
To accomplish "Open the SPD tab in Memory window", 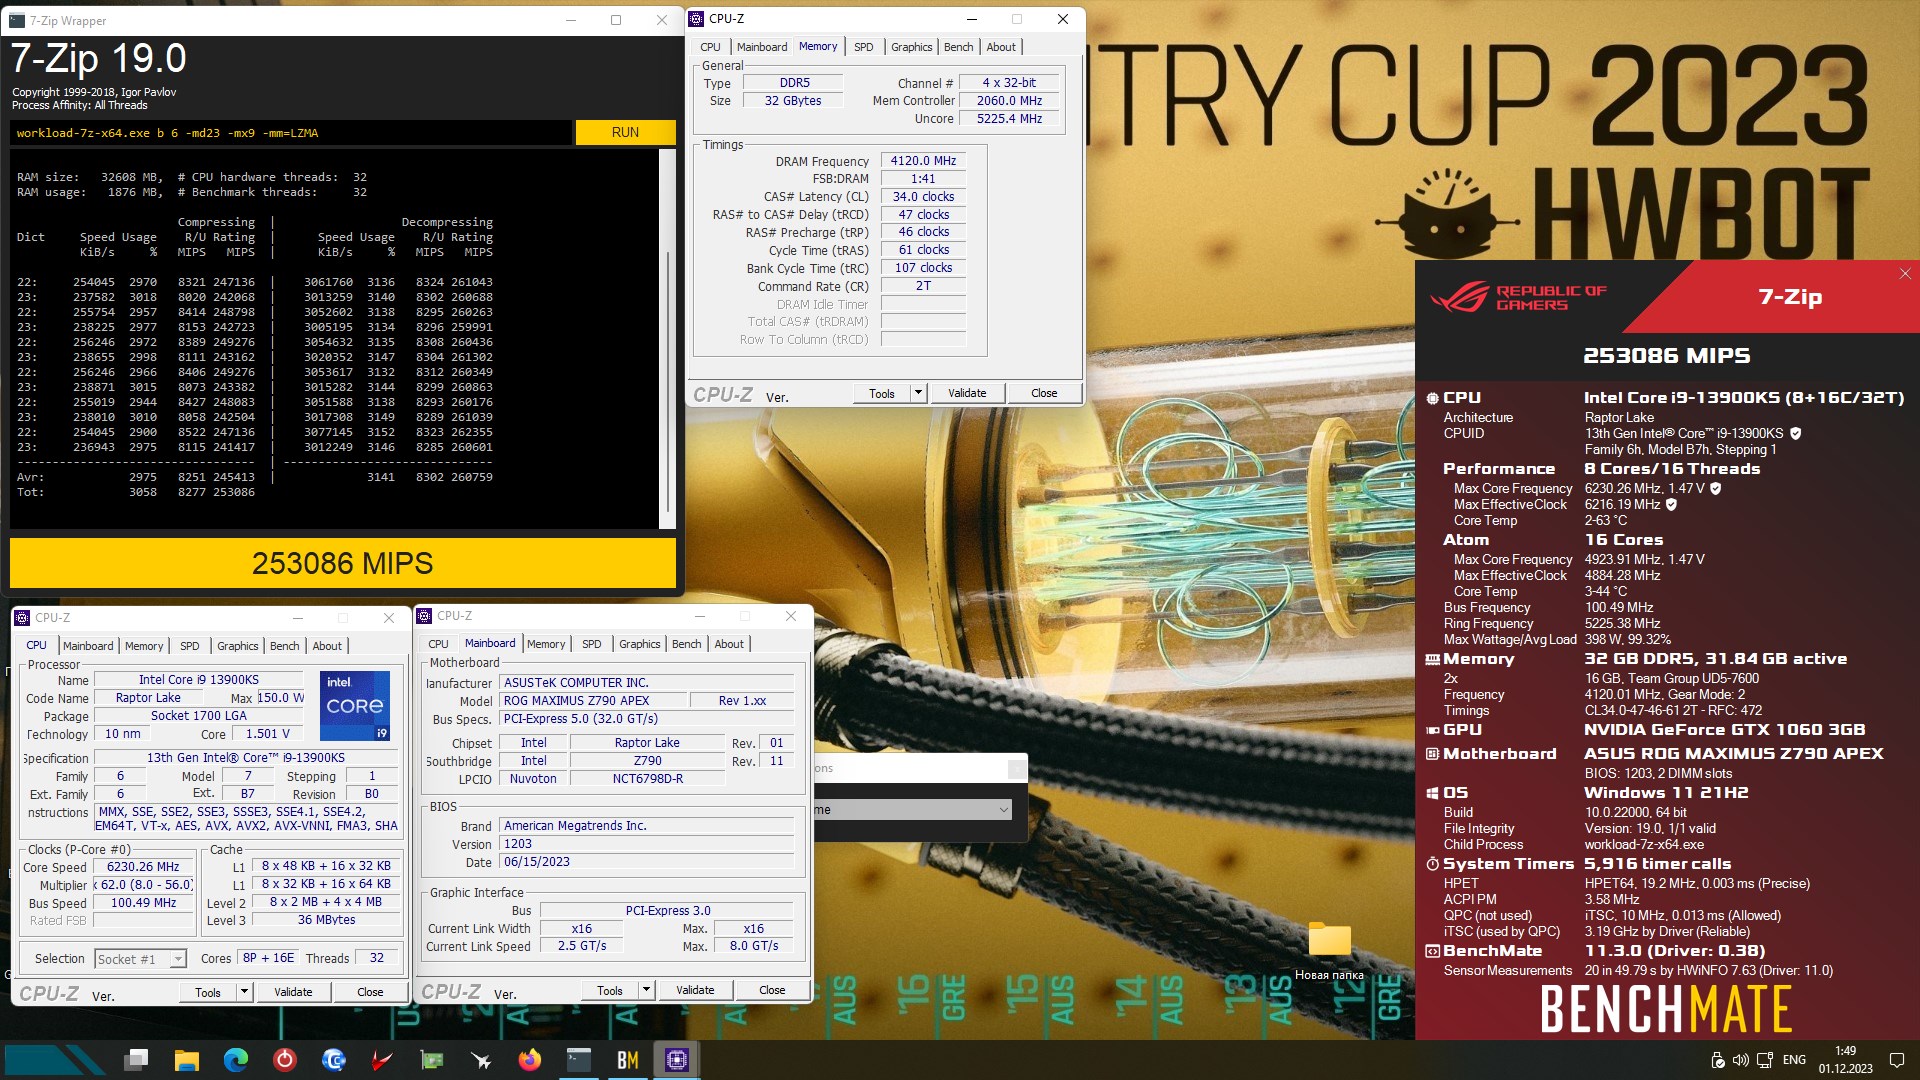I will coord(864,47).
